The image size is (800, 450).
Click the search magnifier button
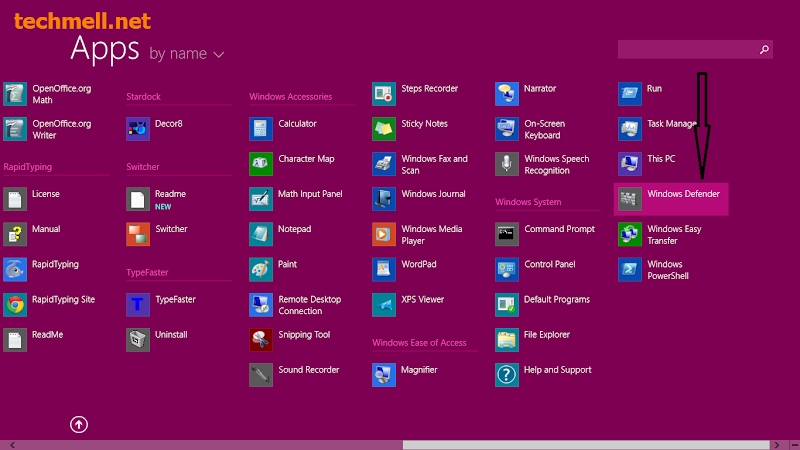pos(764,49)
